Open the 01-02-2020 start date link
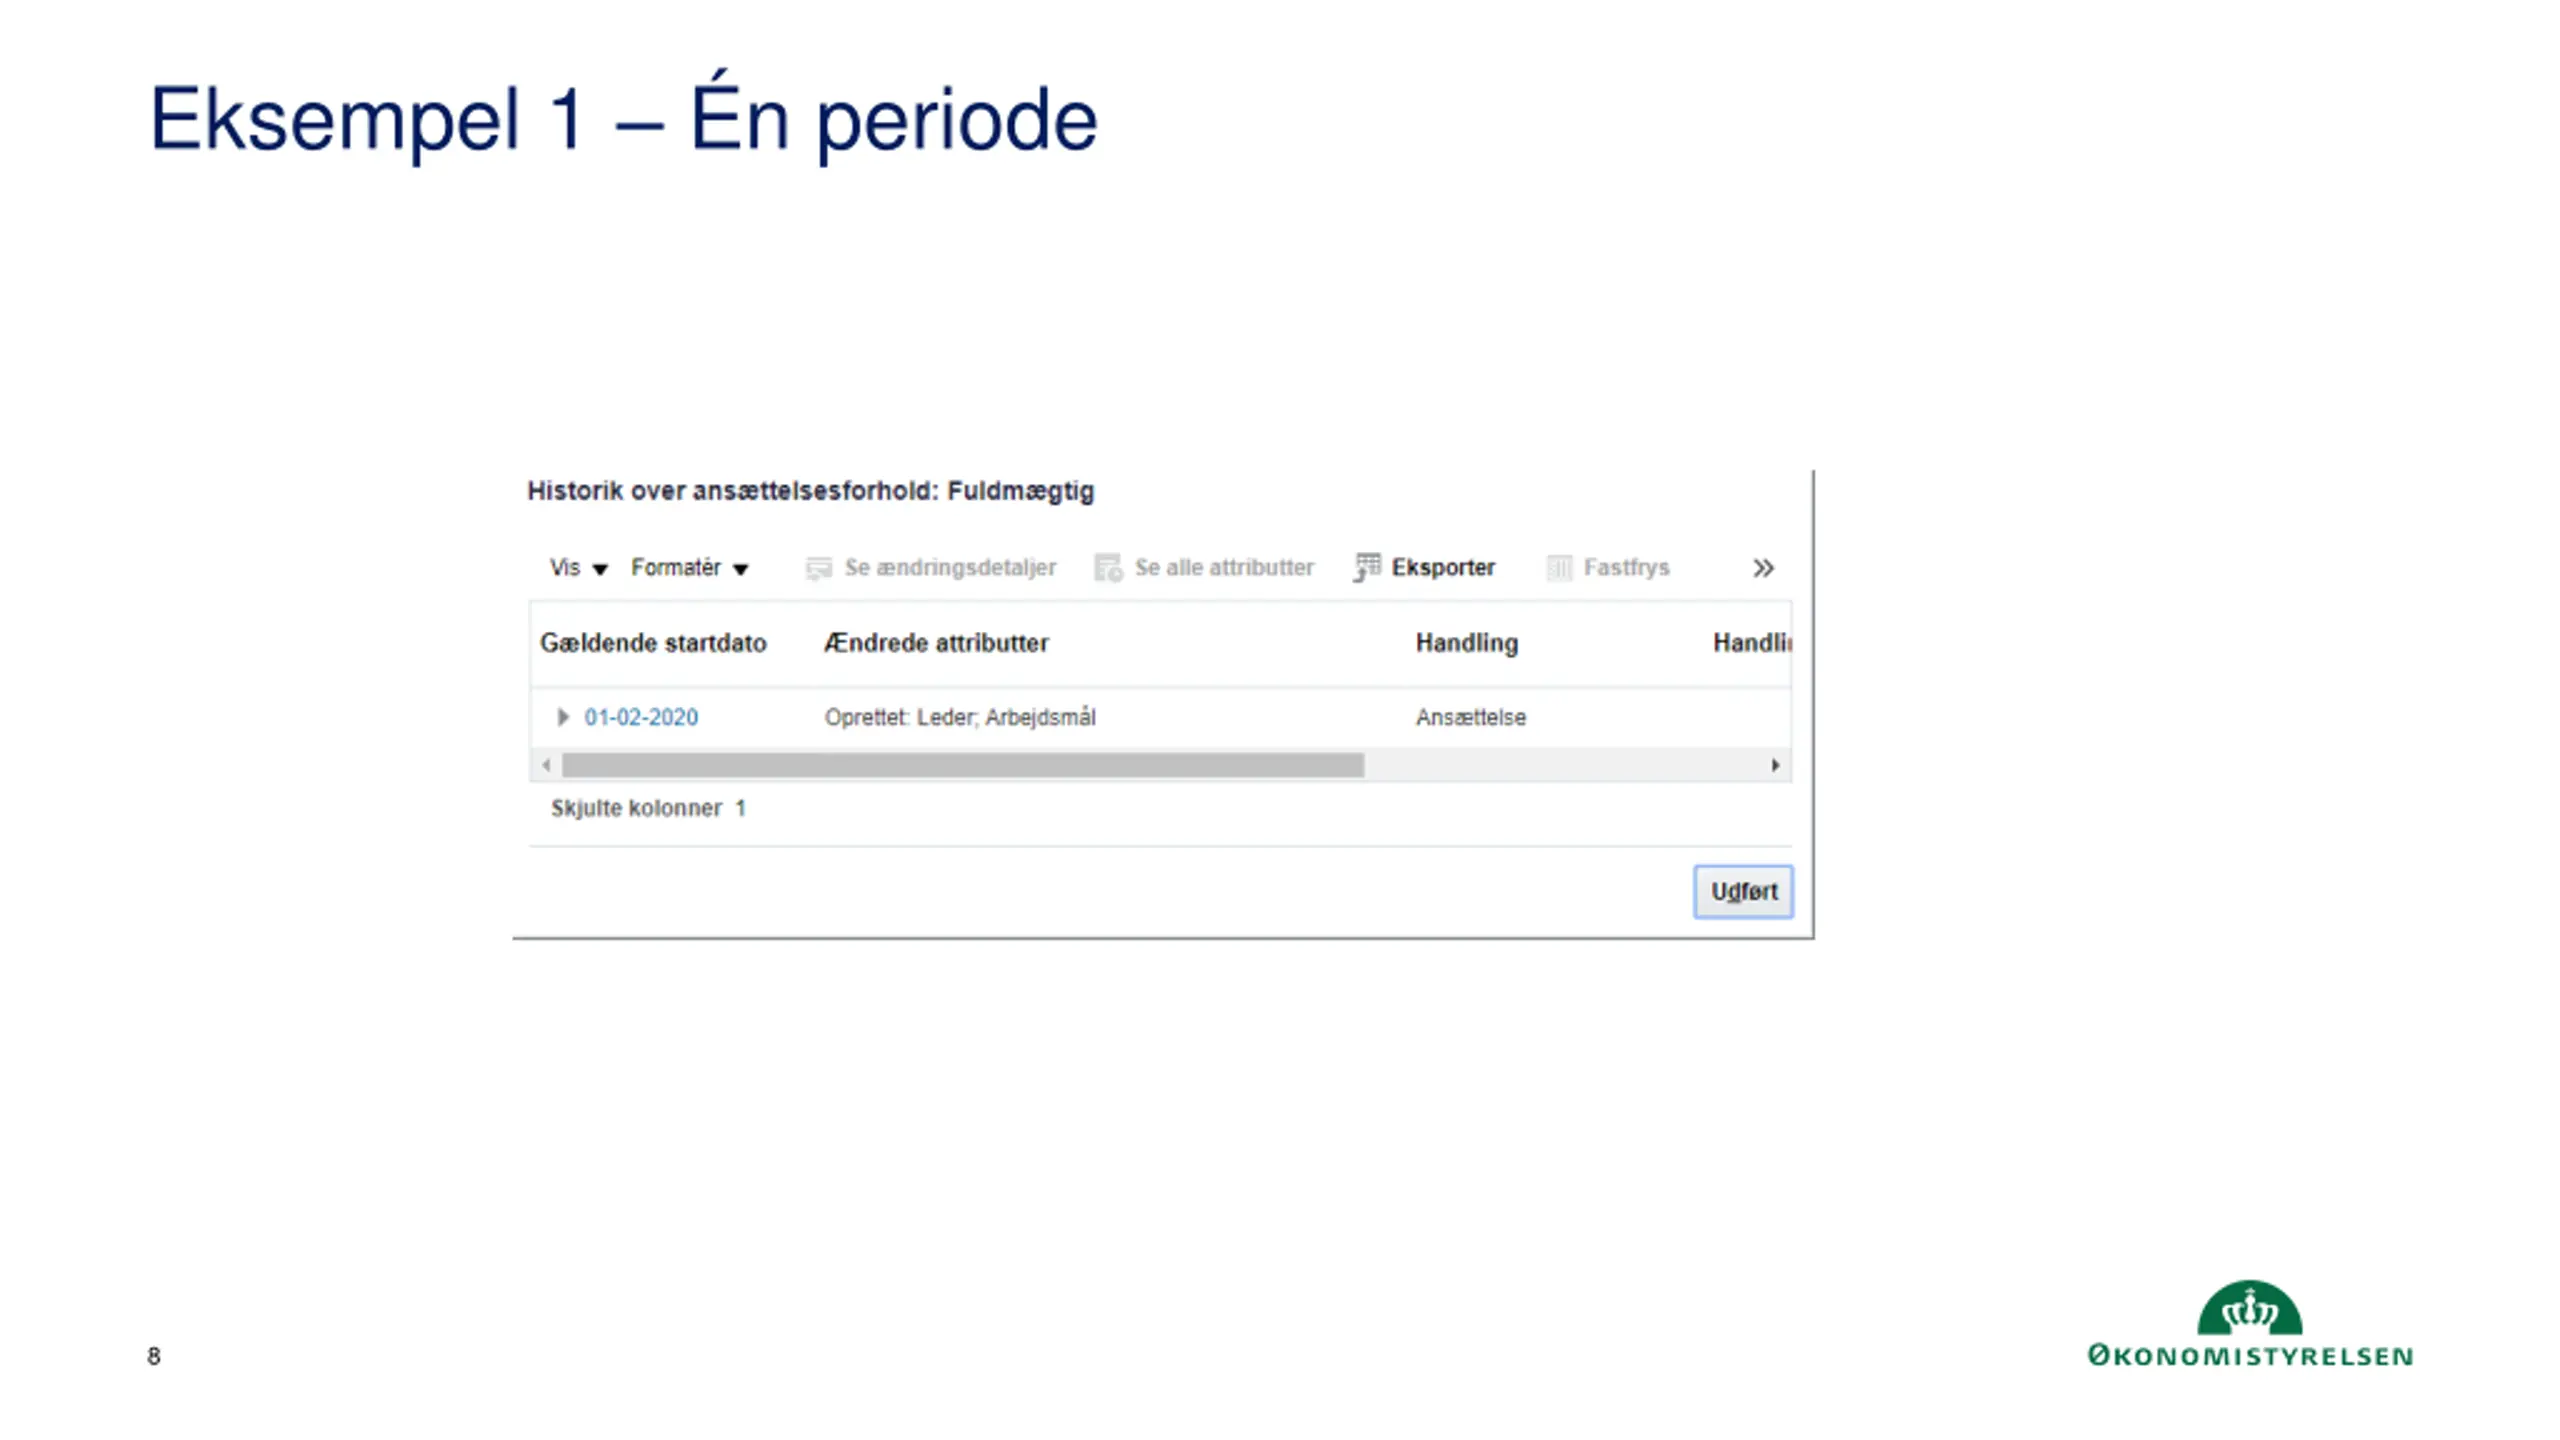The height and width of the screenshot is (1440, 2560). click(641, 717)
